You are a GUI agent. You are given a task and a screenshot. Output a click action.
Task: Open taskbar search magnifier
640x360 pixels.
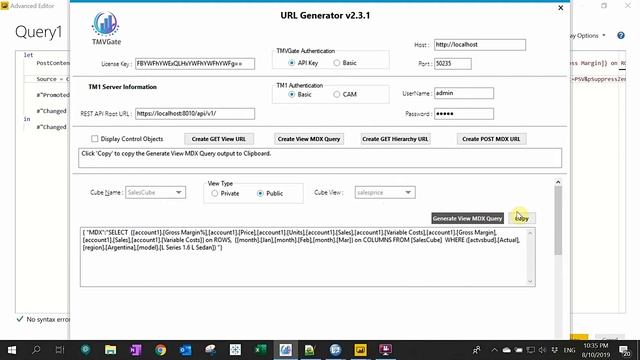[36, 350]
